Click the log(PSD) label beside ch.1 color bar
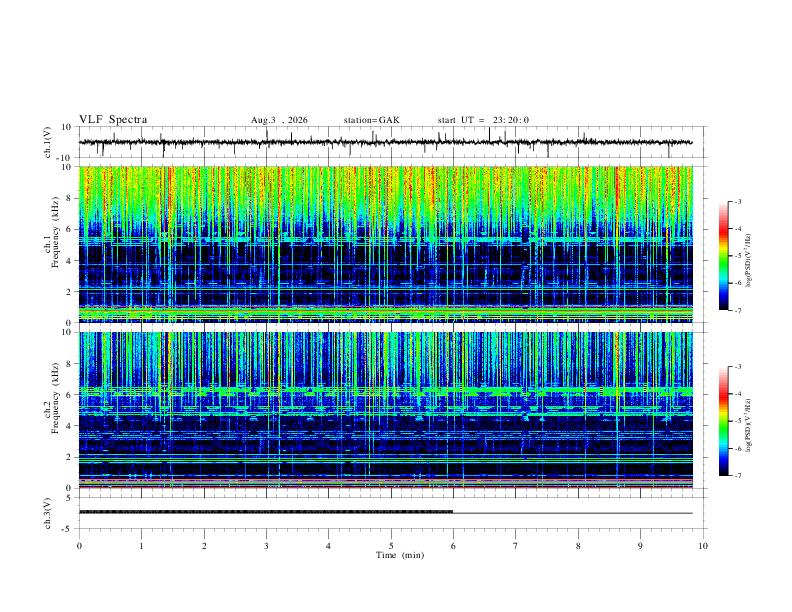Image resolution: width=792 pixels, height=612 pixels. 749,261
